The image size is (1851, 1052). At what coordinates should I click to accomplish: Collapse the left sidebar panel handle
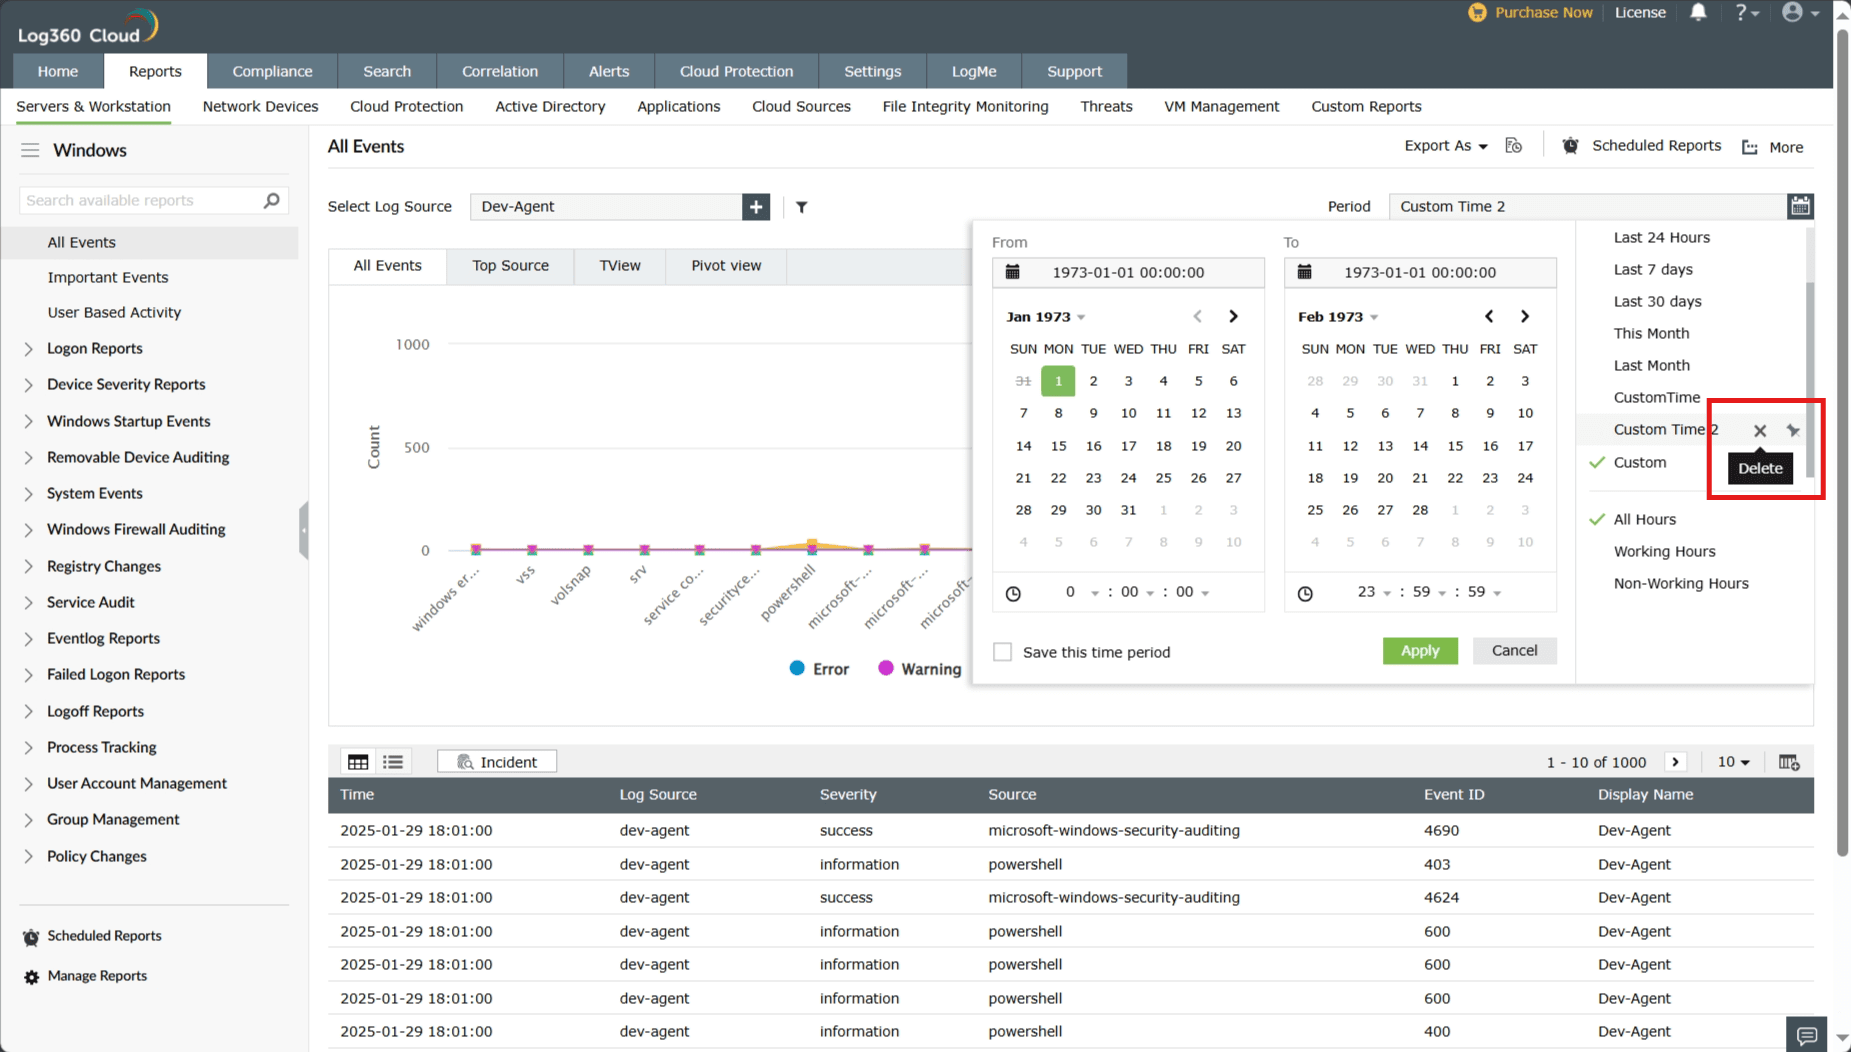[303, 530]
